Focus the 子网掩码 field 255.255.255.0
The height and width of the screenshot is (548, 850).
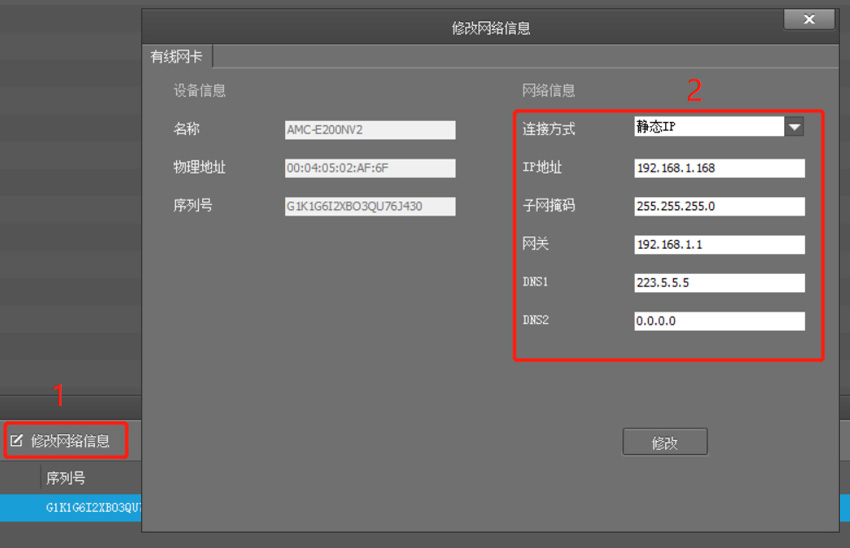pos(719,207)
